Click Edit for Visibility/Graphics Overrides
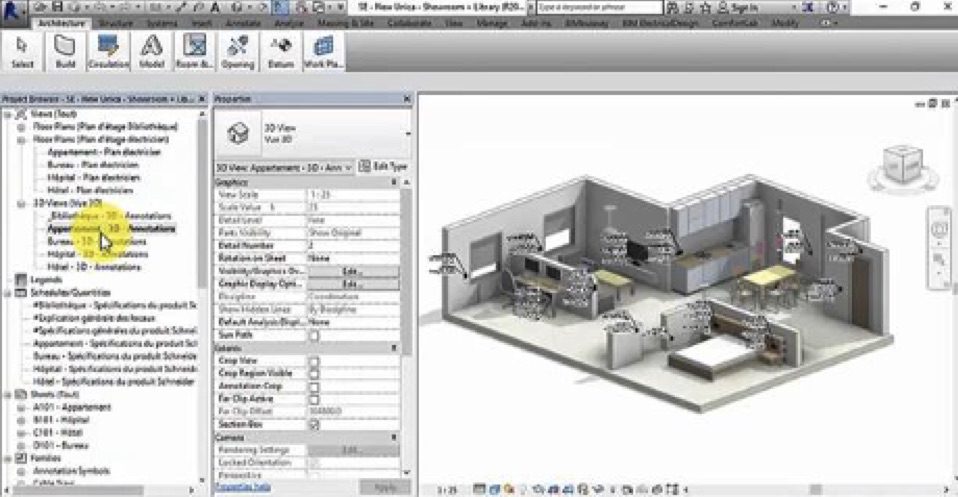The image size is (958, 497). (351, 271)
